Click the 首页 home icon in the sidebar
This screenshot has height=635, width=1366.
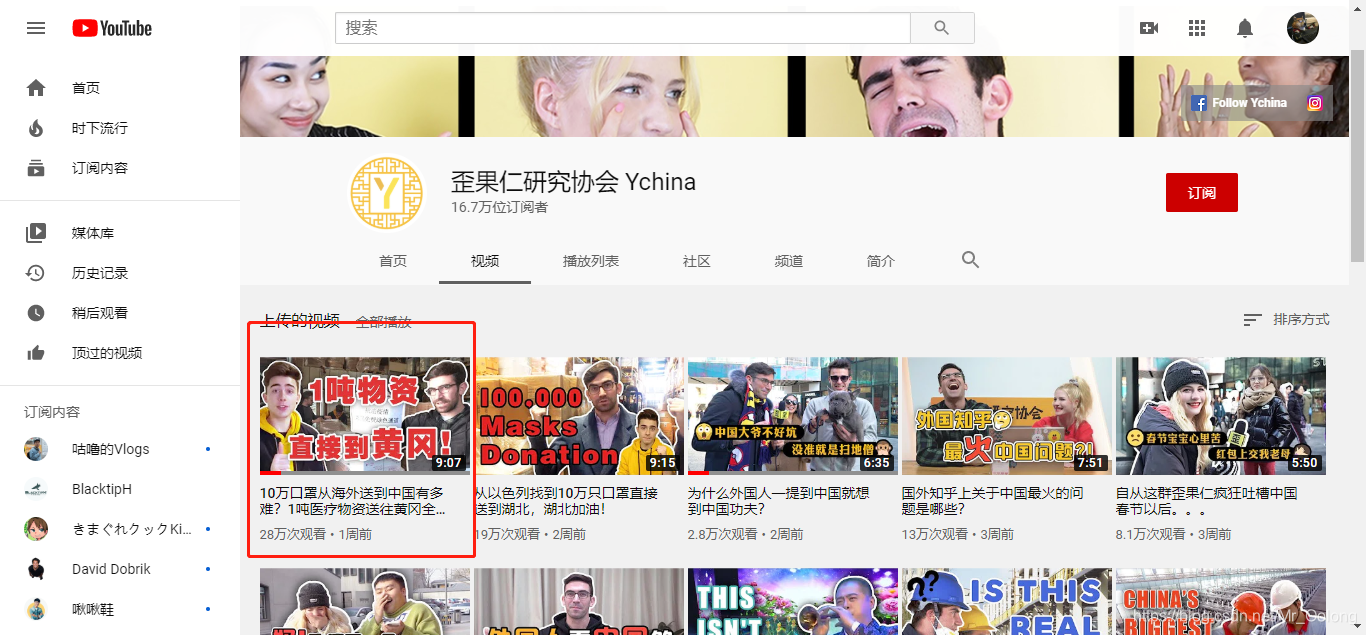[x=36, y=88]
